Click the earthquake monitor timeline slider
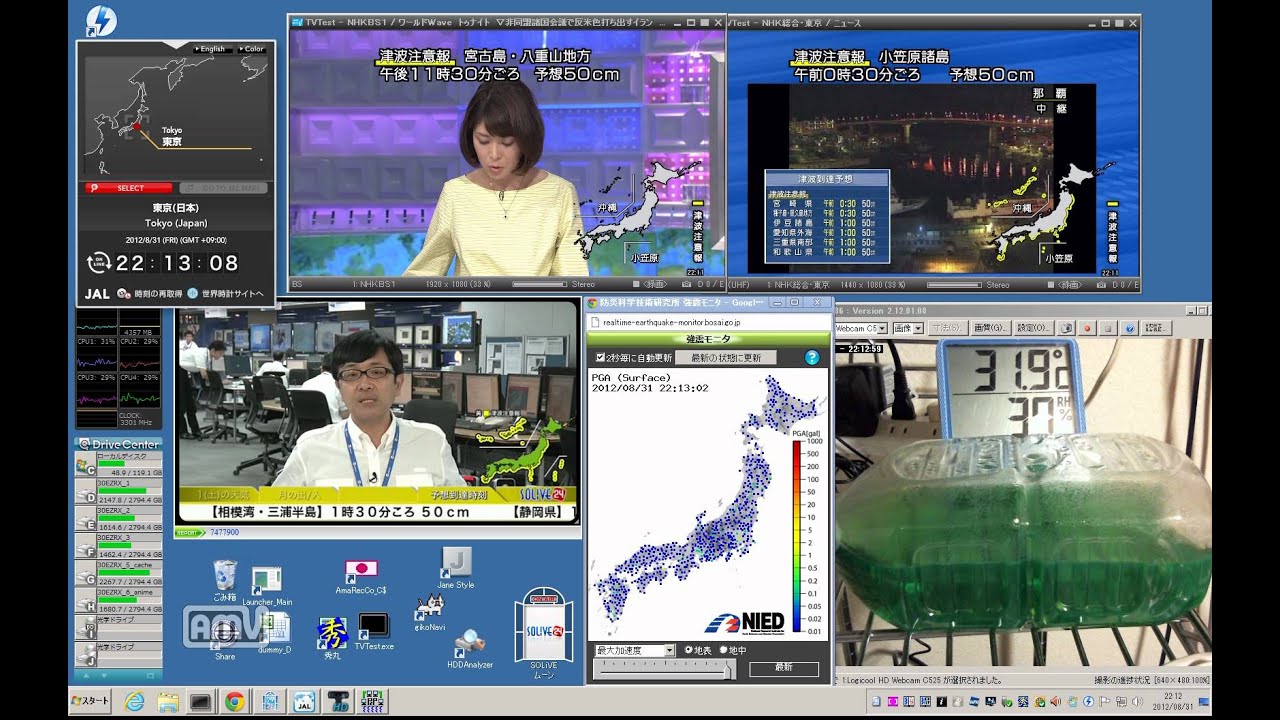This screenshot has width=1280, height=720. click(x=664, y=669)
